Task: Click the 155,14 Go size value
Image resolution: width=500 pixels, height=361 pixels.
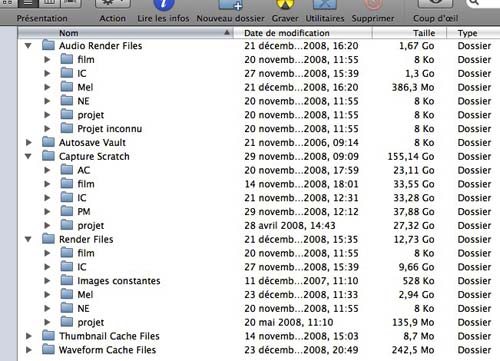Action: (x=411, y=156)
